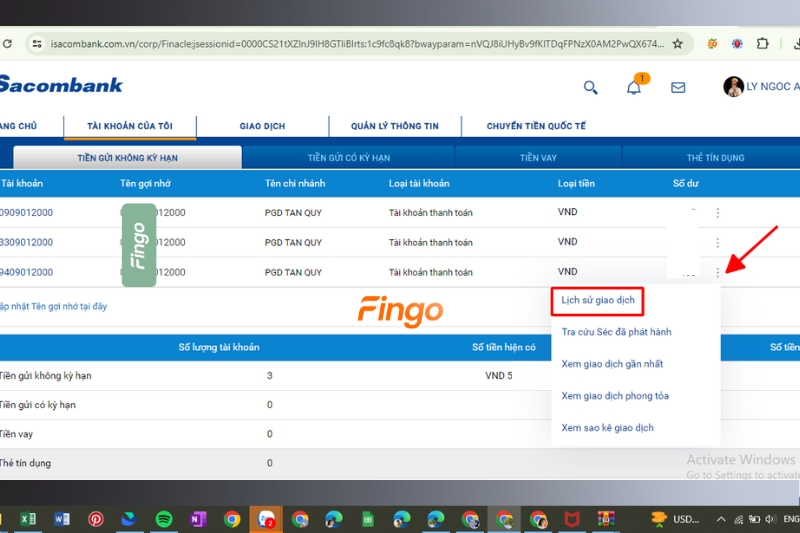Click PGD TAN QUY in 0909012000 row
This screenshot has height=533, width=800.
293,213
